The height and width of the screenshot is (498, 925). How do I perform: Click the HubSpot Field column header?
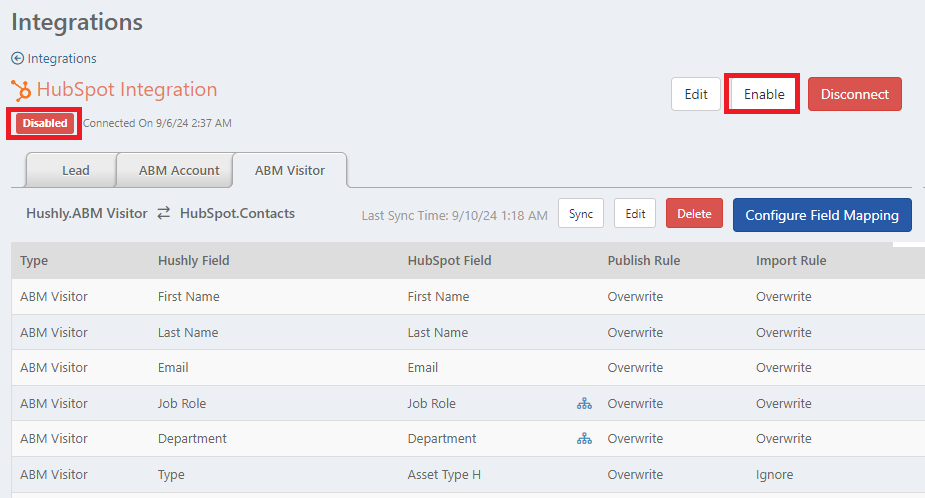(449, 261)
